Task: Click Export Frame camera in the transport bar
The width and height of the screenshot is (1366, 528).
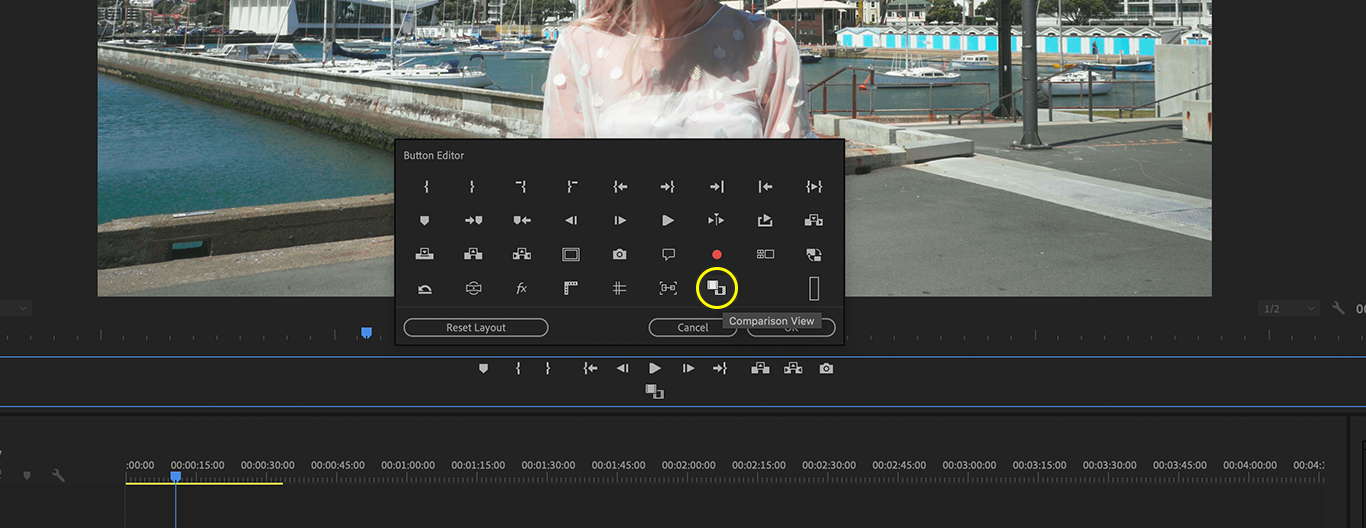Action: click(826, 369)
